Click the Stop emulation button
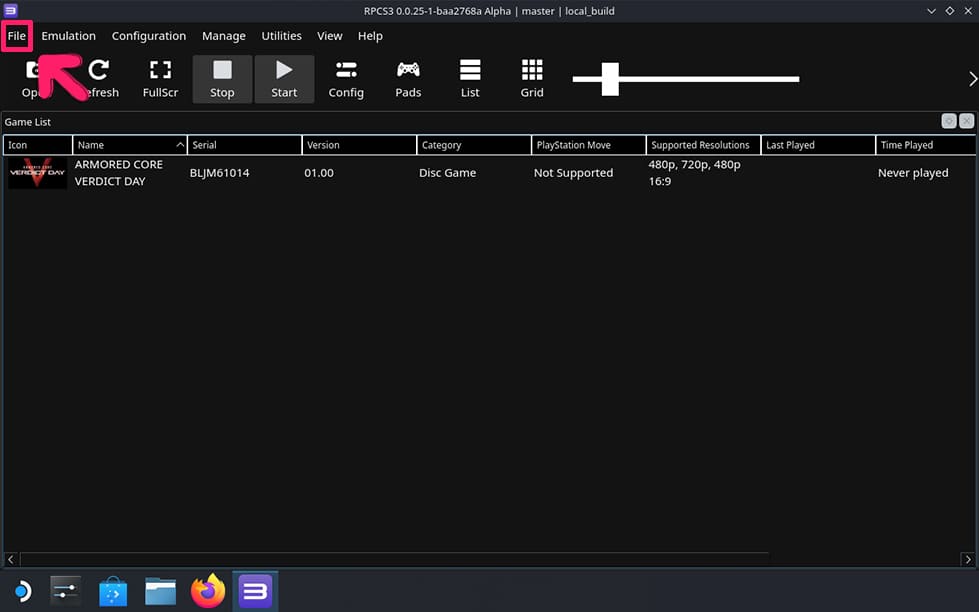979x612 pixels. point(222,79)
